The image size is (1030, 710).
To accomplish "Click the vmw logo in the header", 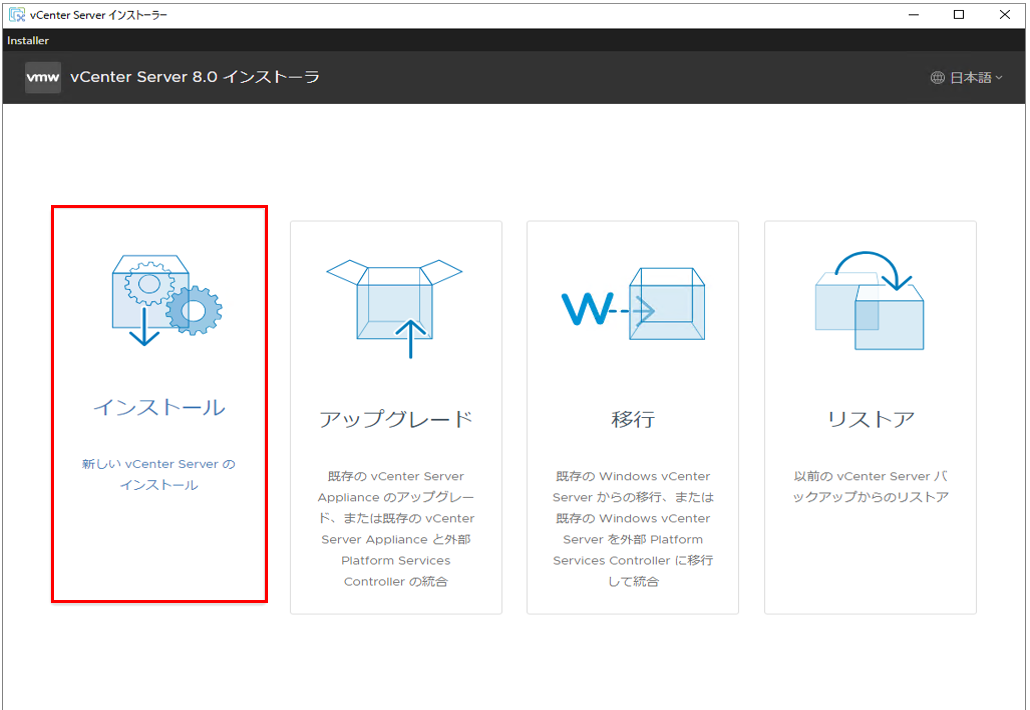I will tap(43, 78).
